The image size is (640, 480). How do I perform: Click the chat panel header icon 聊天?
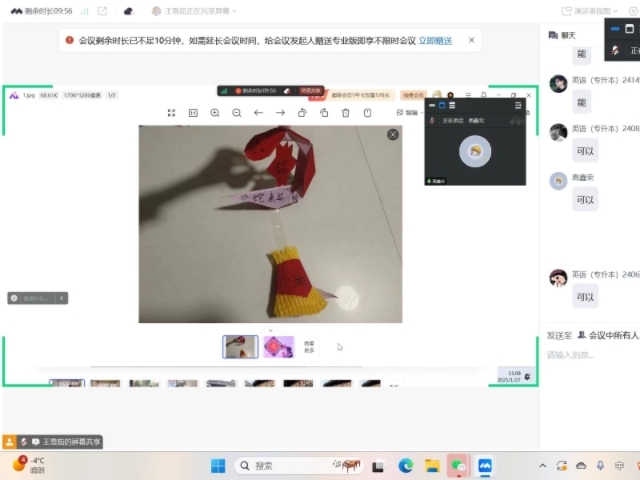pyautogui.click(x=553, y=36)
